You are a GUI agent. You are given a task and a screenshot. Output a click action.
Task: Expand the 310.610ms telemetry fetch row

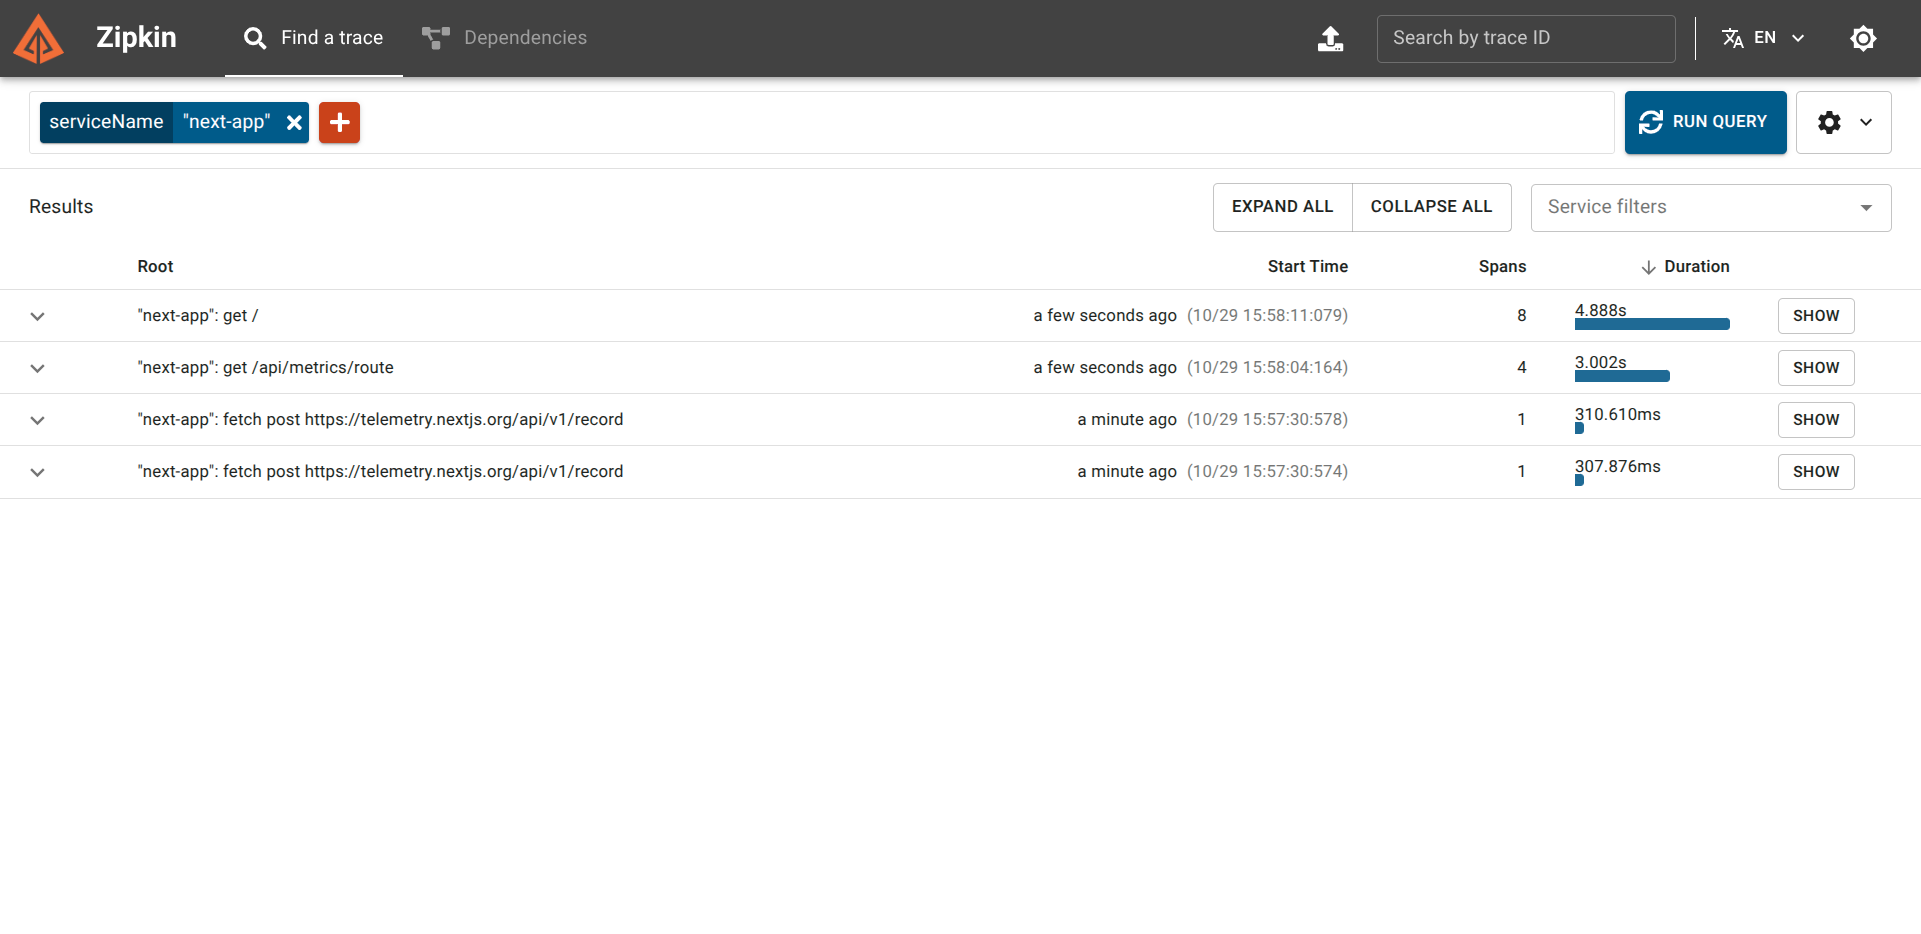point(38,420)
